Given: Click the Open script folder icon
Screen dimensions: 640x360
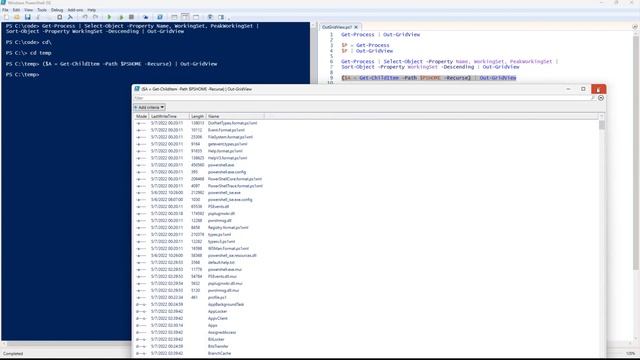Looking at the screenshot, I should 17,17.
